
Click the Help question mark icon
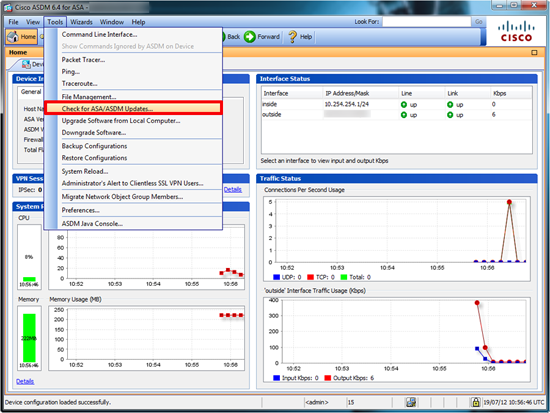point(292,36)
